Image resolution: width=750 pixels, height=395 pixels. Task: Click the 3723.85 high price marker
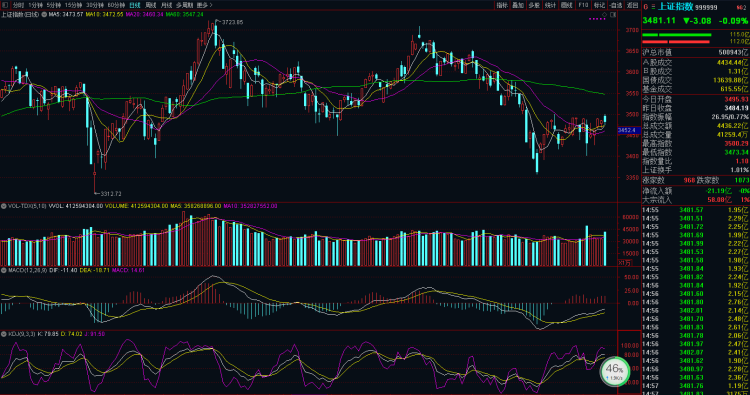pos(232,22)
